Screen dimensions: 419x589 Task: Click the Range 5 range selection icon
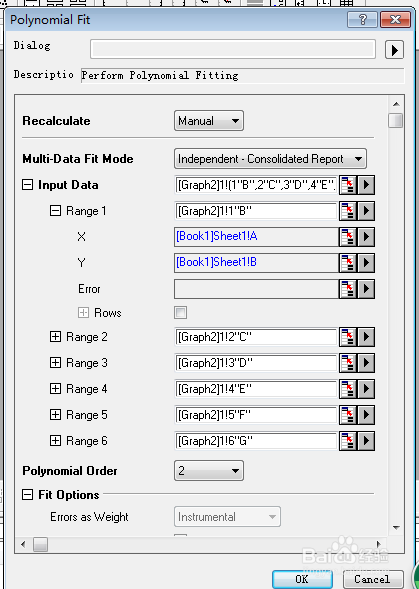[x=348, y=415]
